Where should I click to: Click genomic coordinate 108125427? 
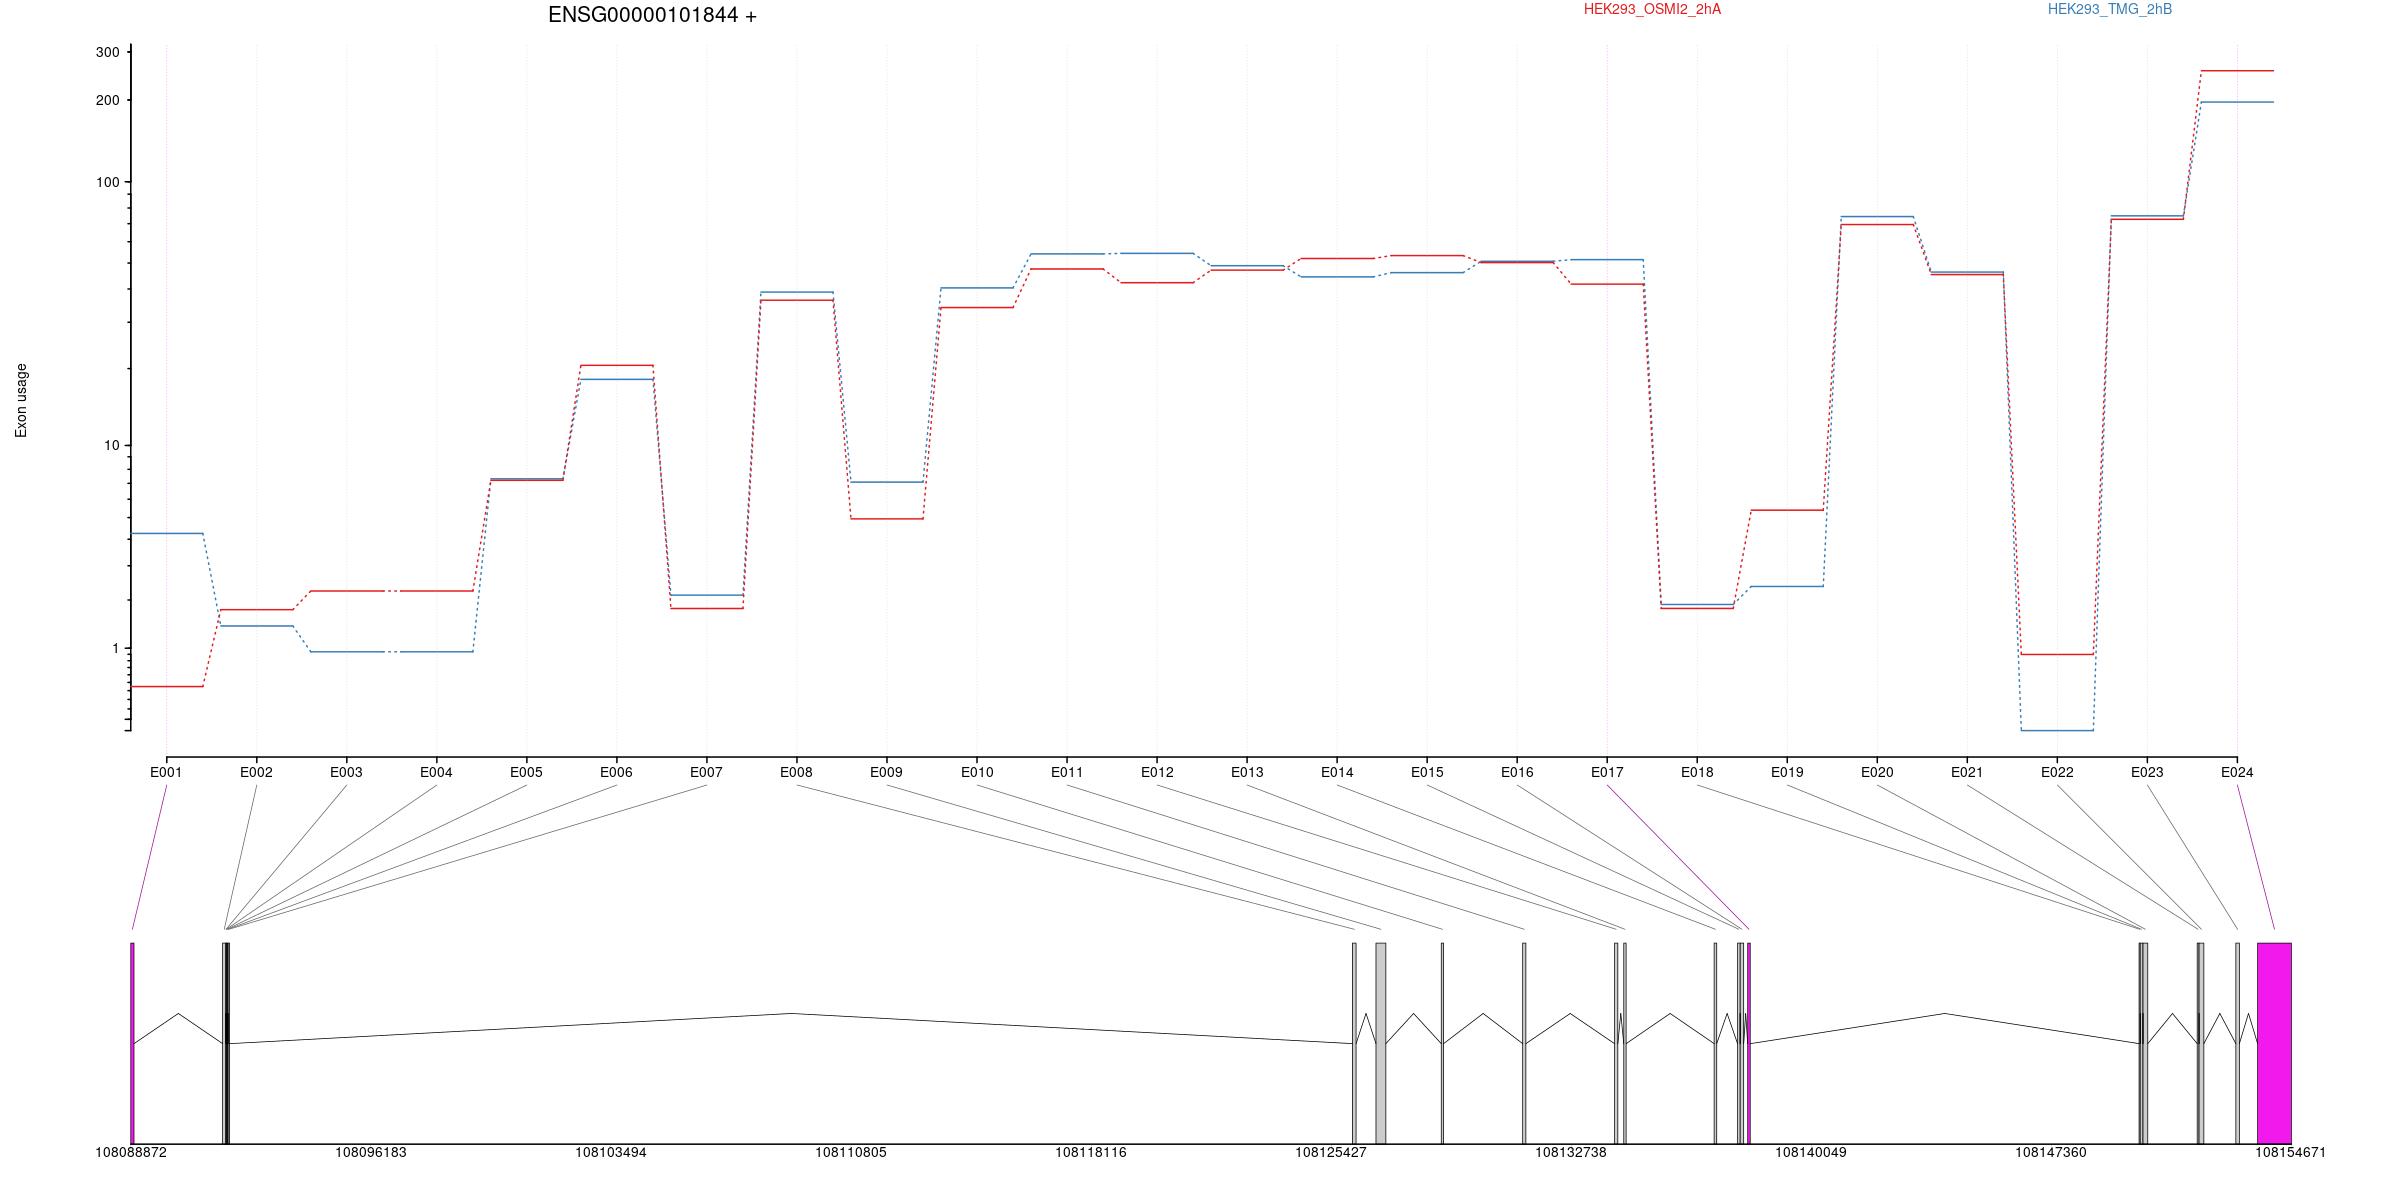pos(1331,1153)
